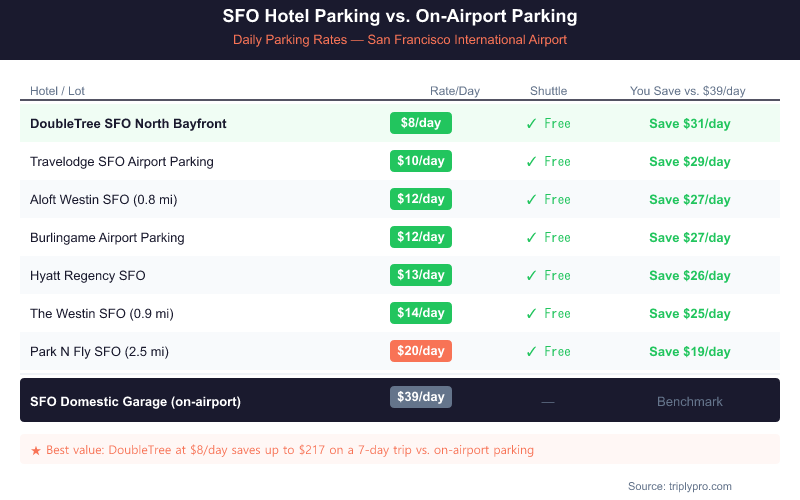Click the triplypro.com source text
Screen dimensions: 800x500
point(679,485)
